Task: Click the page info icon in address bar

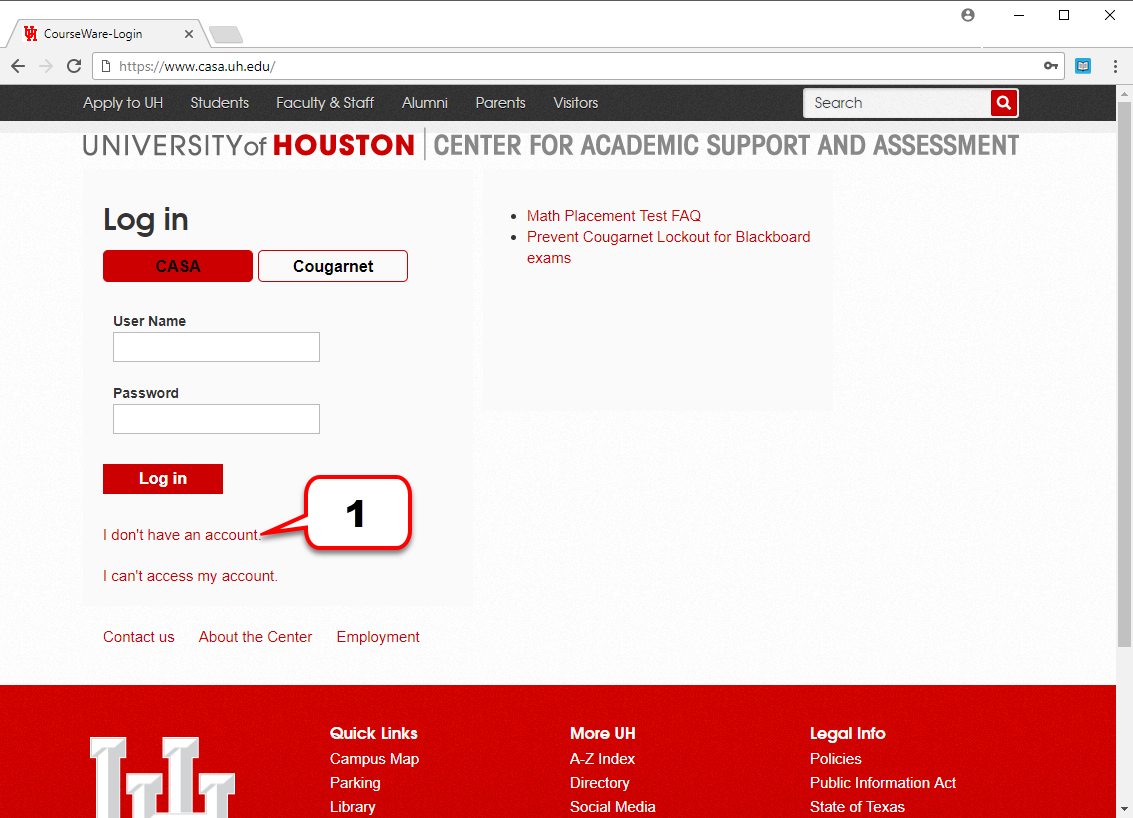Action: (106, 66)
